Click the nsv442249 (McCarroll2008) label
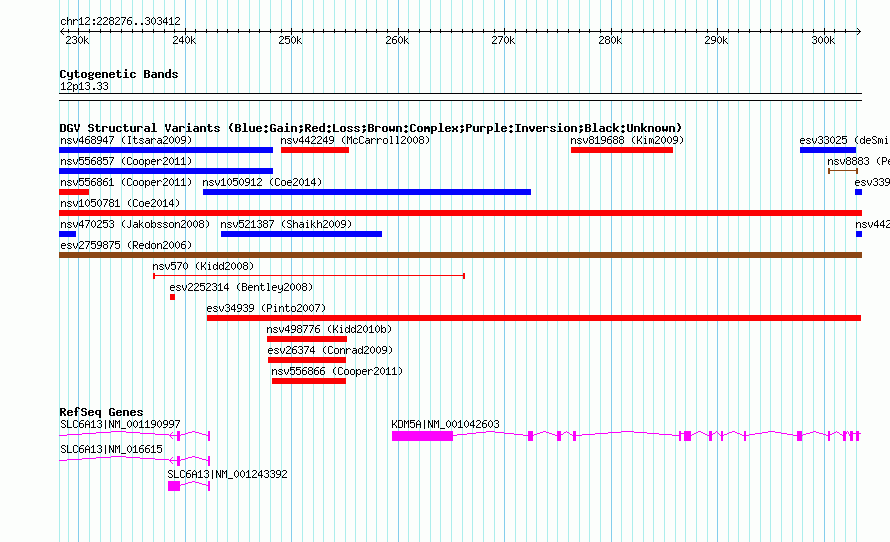The height and width of the screenshot is (542, 890). point(355,140)
